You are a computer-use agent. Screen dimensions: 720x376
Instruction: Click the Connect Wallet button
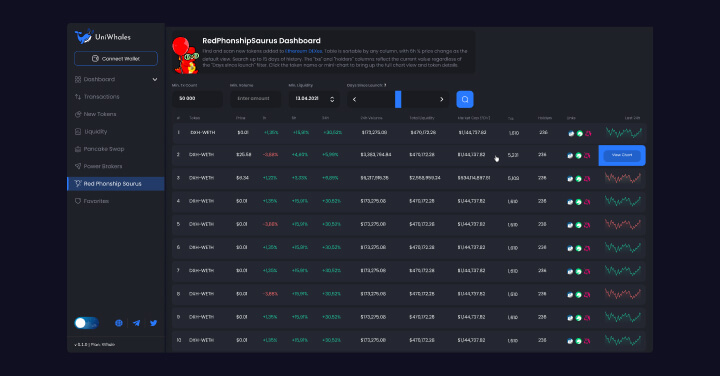point(116,59)
